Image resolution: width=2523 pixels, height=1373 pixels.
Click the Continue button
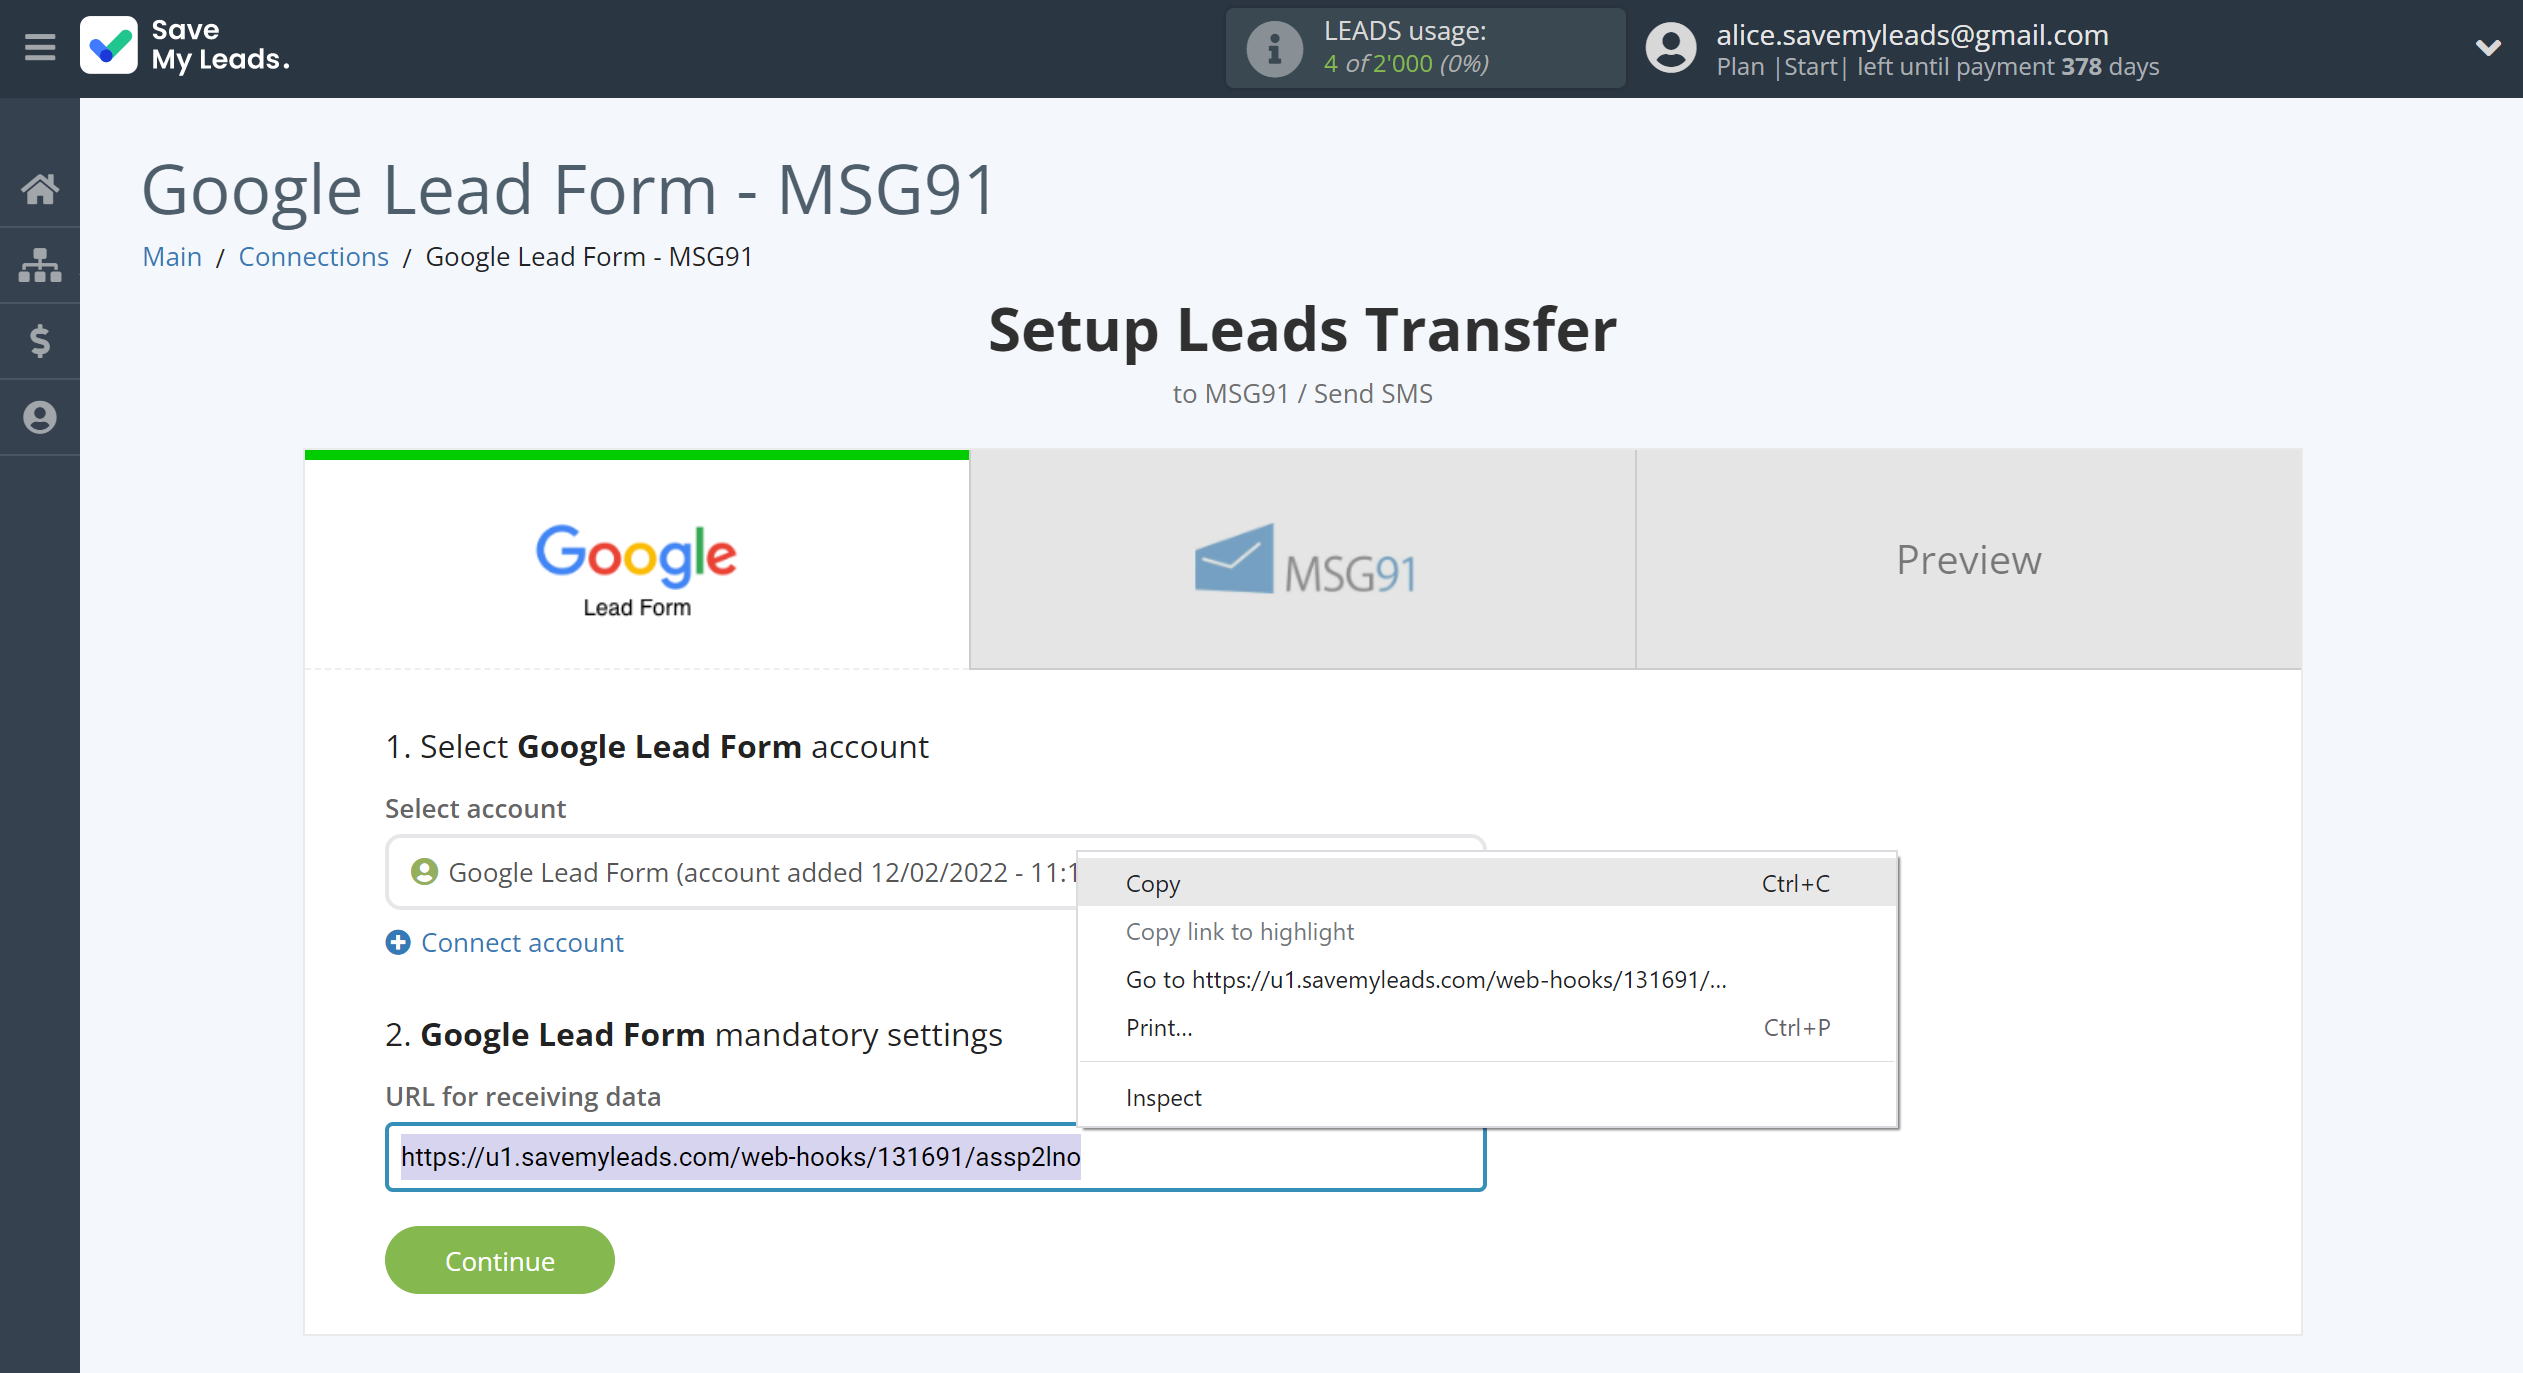(499, 1258)
